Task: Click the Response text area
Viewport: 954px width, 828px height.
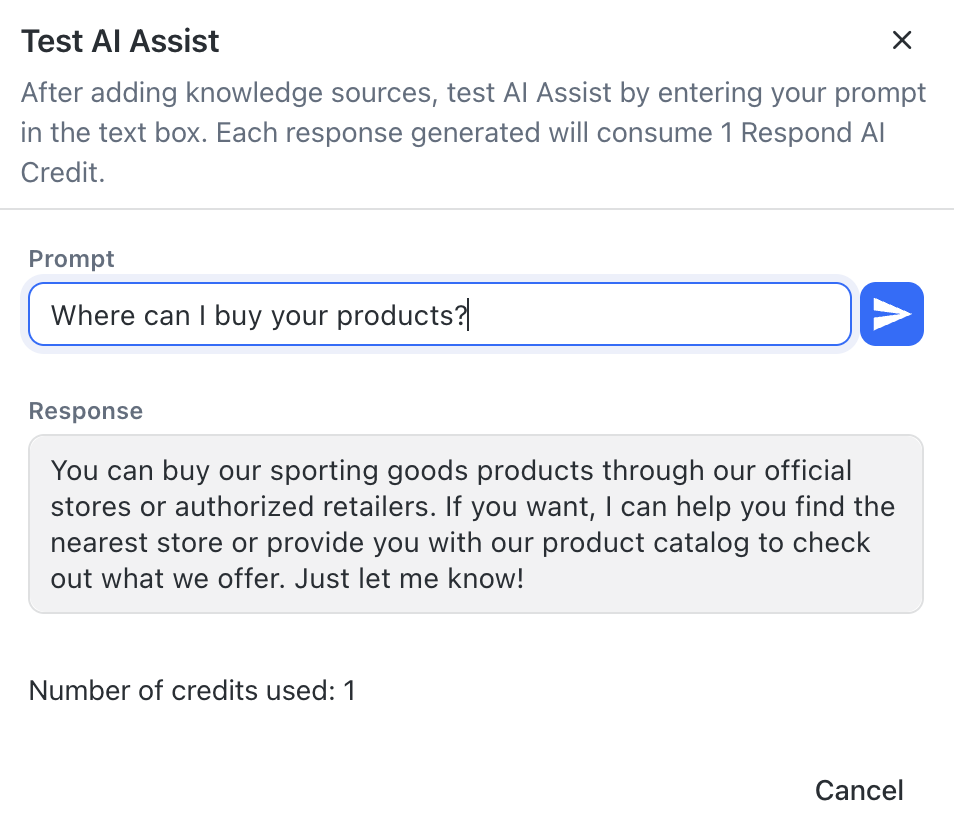Action: coord(475,523)
